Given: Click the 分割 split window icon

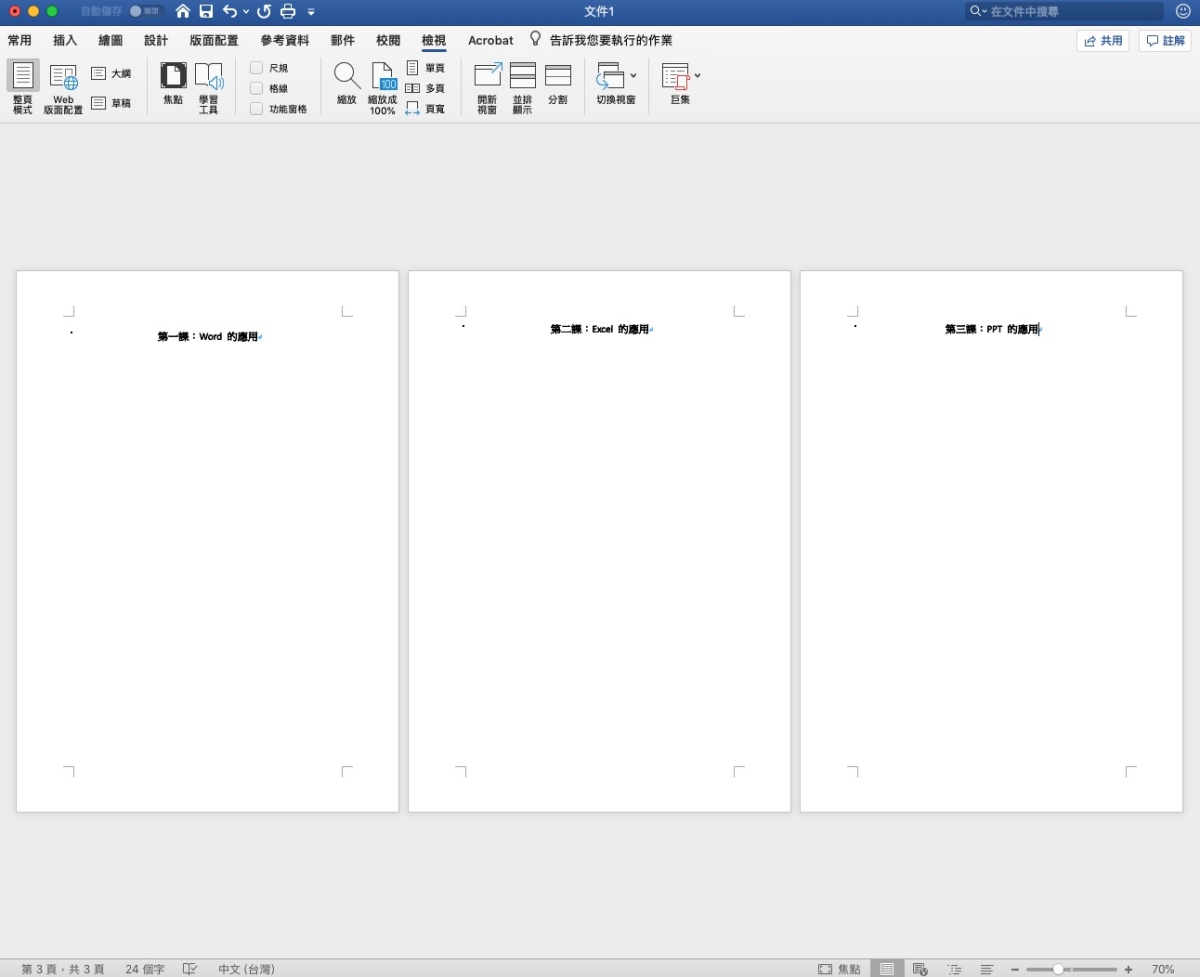Looking at the screenshot, I should (557, 77).
